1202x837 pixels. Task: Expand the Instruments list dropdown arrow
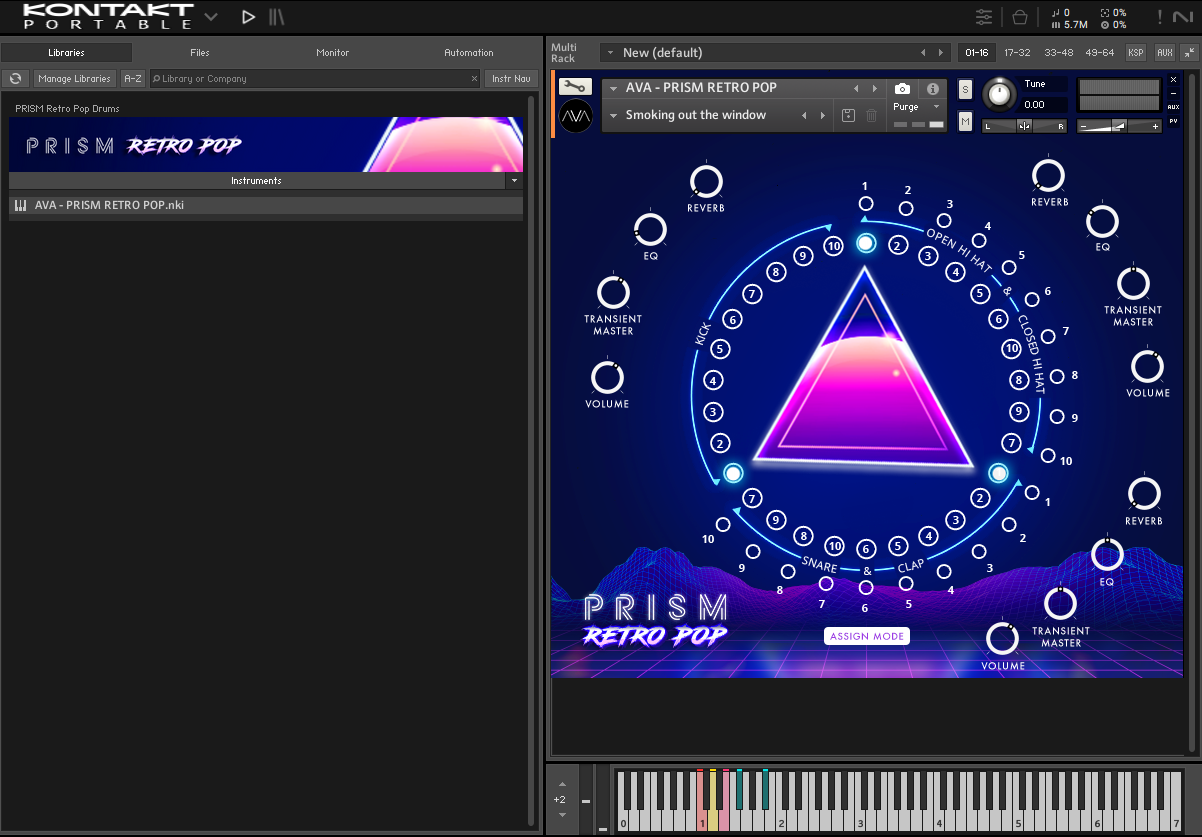coord(514,181)
